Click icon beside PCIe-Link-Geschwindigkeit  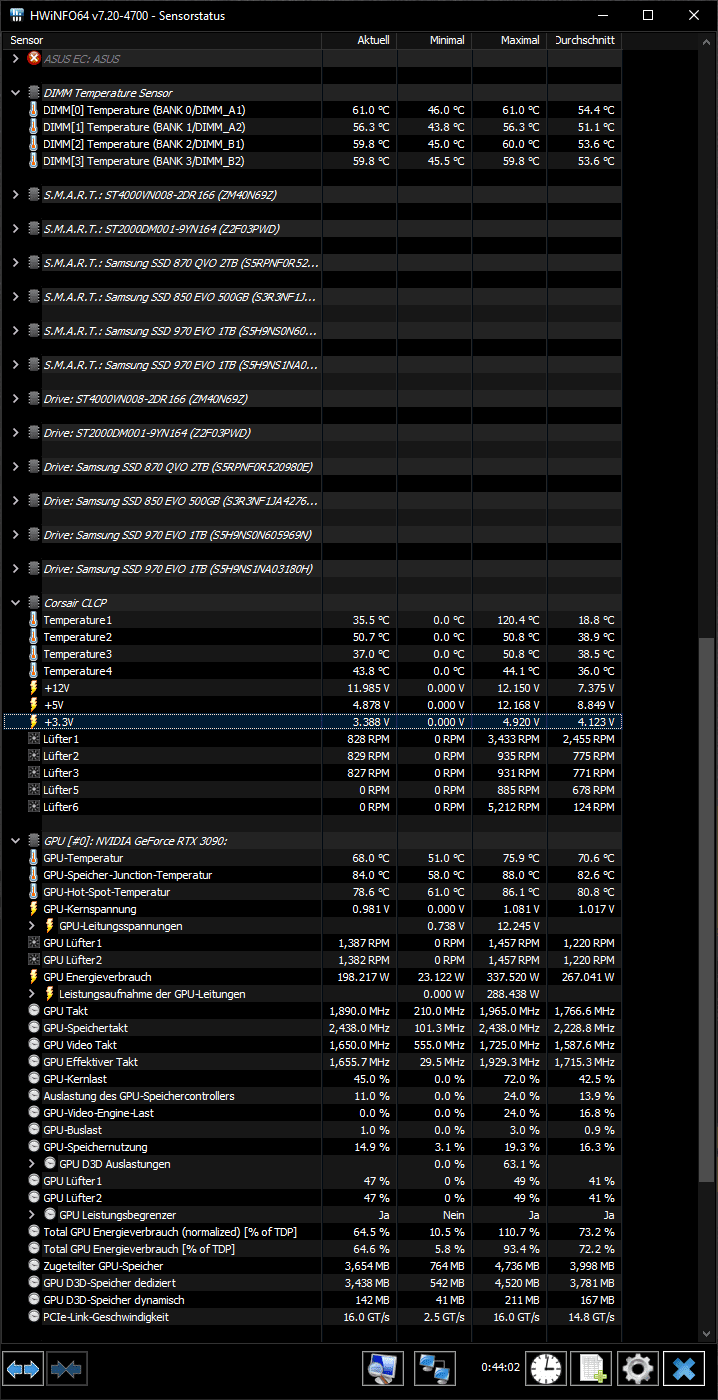(x=34, y=1317)
